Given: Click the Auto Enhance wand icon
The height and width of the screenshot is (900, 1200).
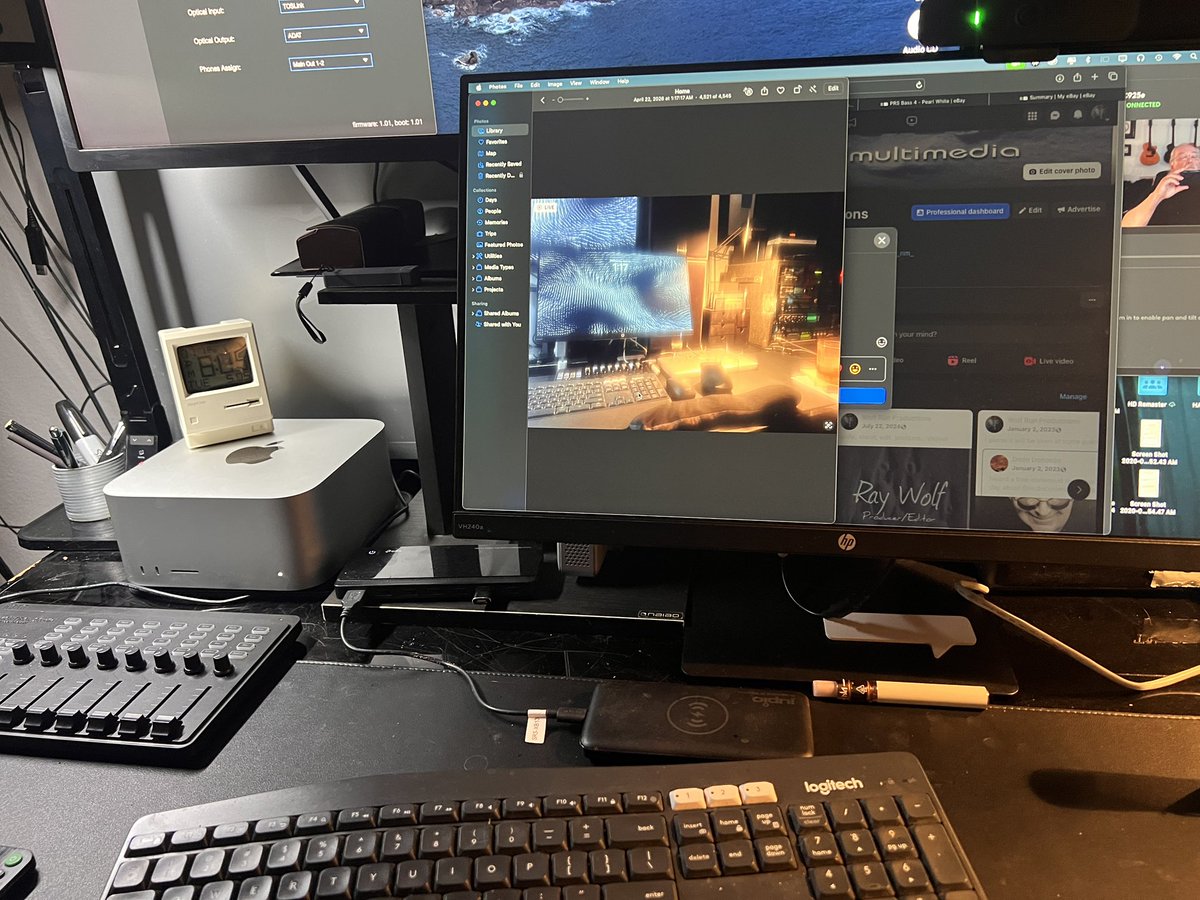Looking at the screenshot, I should [x=813, y=90].
